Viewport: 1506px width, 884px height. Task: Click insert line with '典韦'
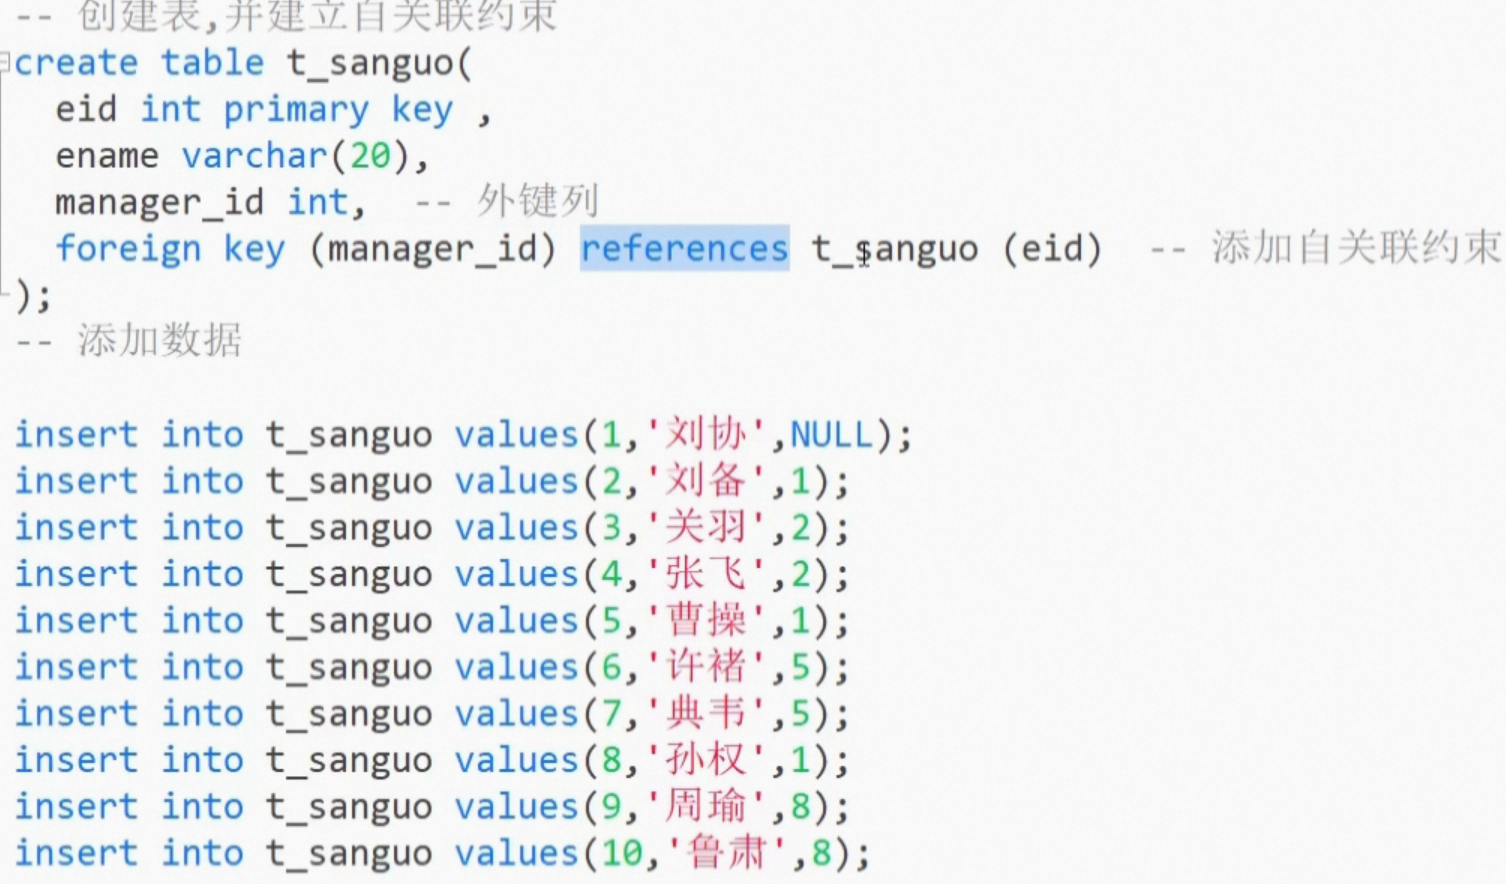click(x=432, y=714)
